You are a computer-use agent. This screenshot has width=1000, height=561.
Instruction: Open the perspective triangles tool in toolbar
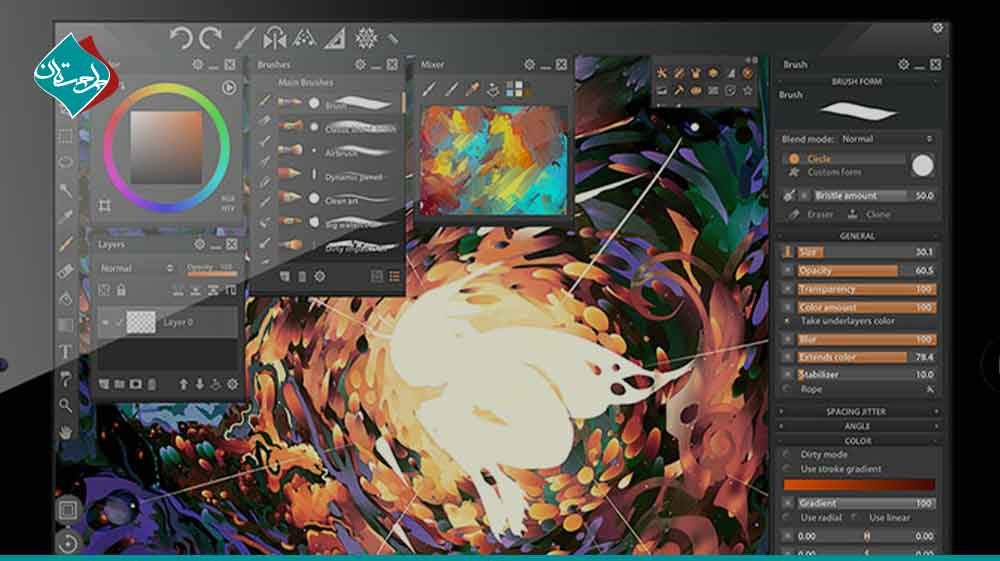click(305, 38)
